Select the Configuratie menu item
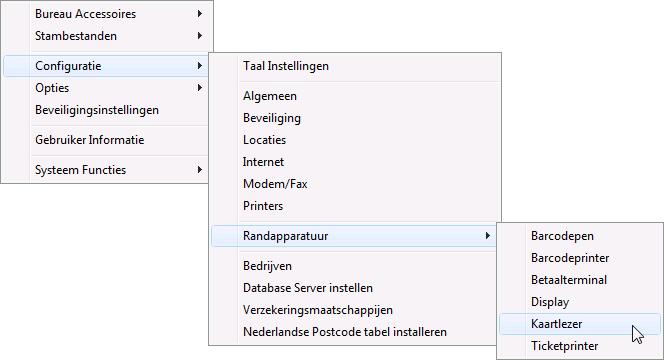The image size is (664, 360). tap(106, 66)
